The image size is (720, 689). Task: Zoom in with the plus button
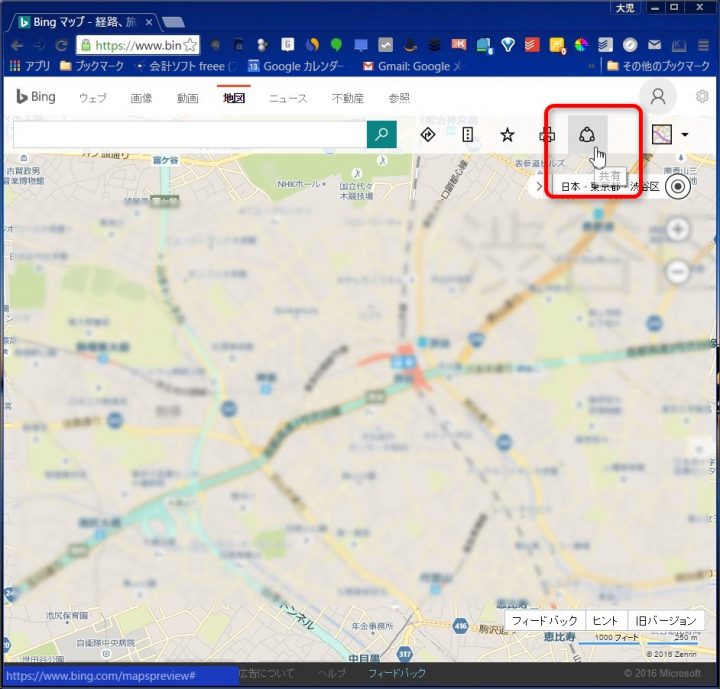(x=678, y=229)
